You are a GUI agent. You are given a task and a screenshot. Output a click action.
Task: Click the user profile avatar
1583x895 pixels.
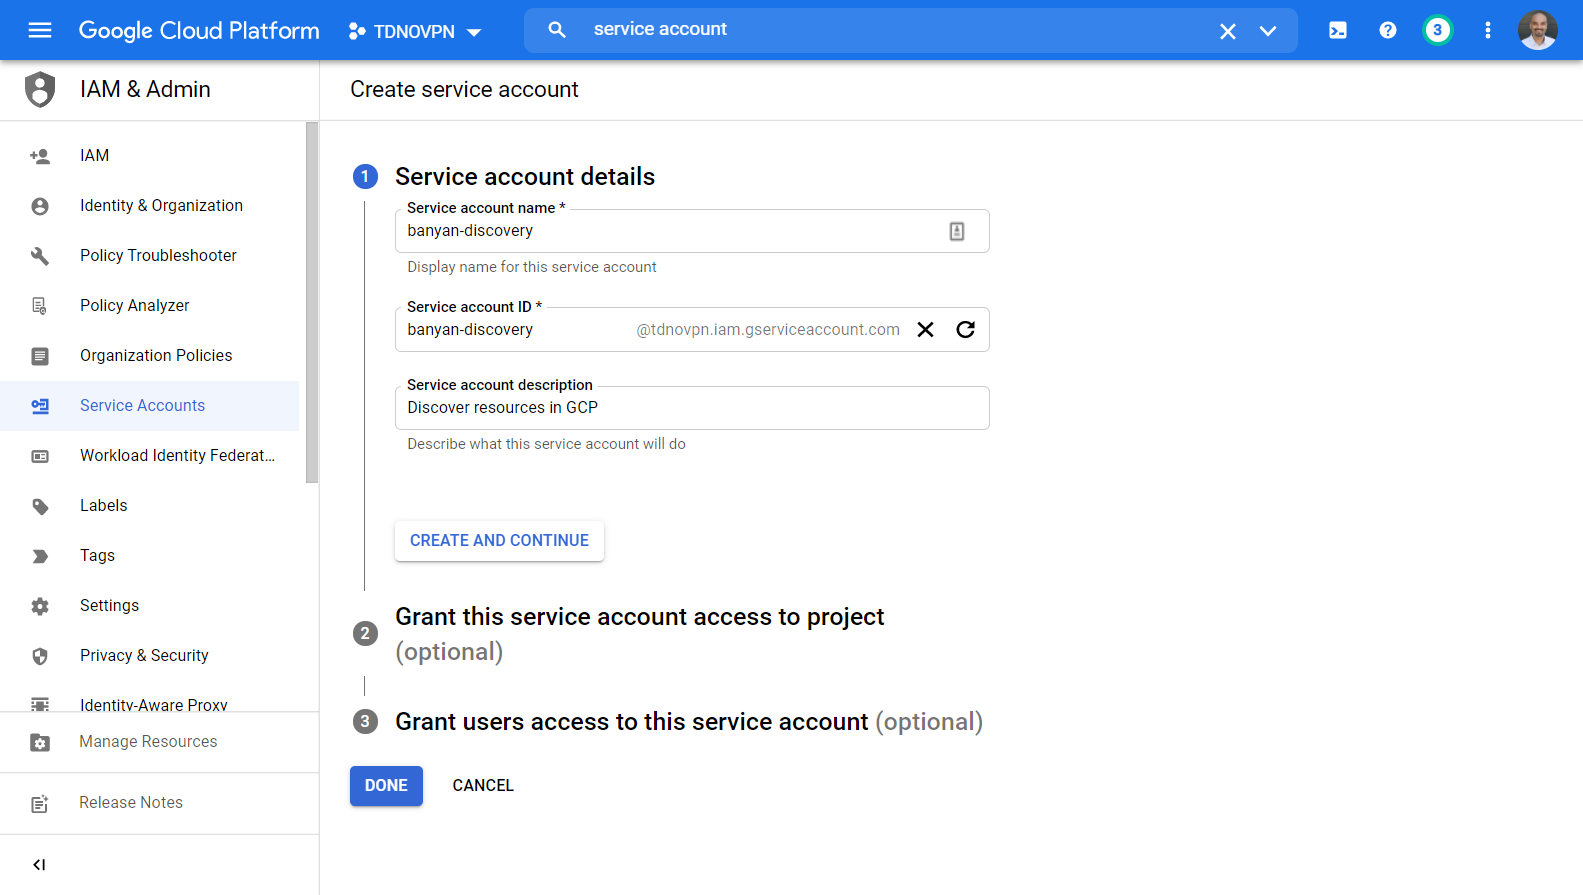pos(1537,30)
